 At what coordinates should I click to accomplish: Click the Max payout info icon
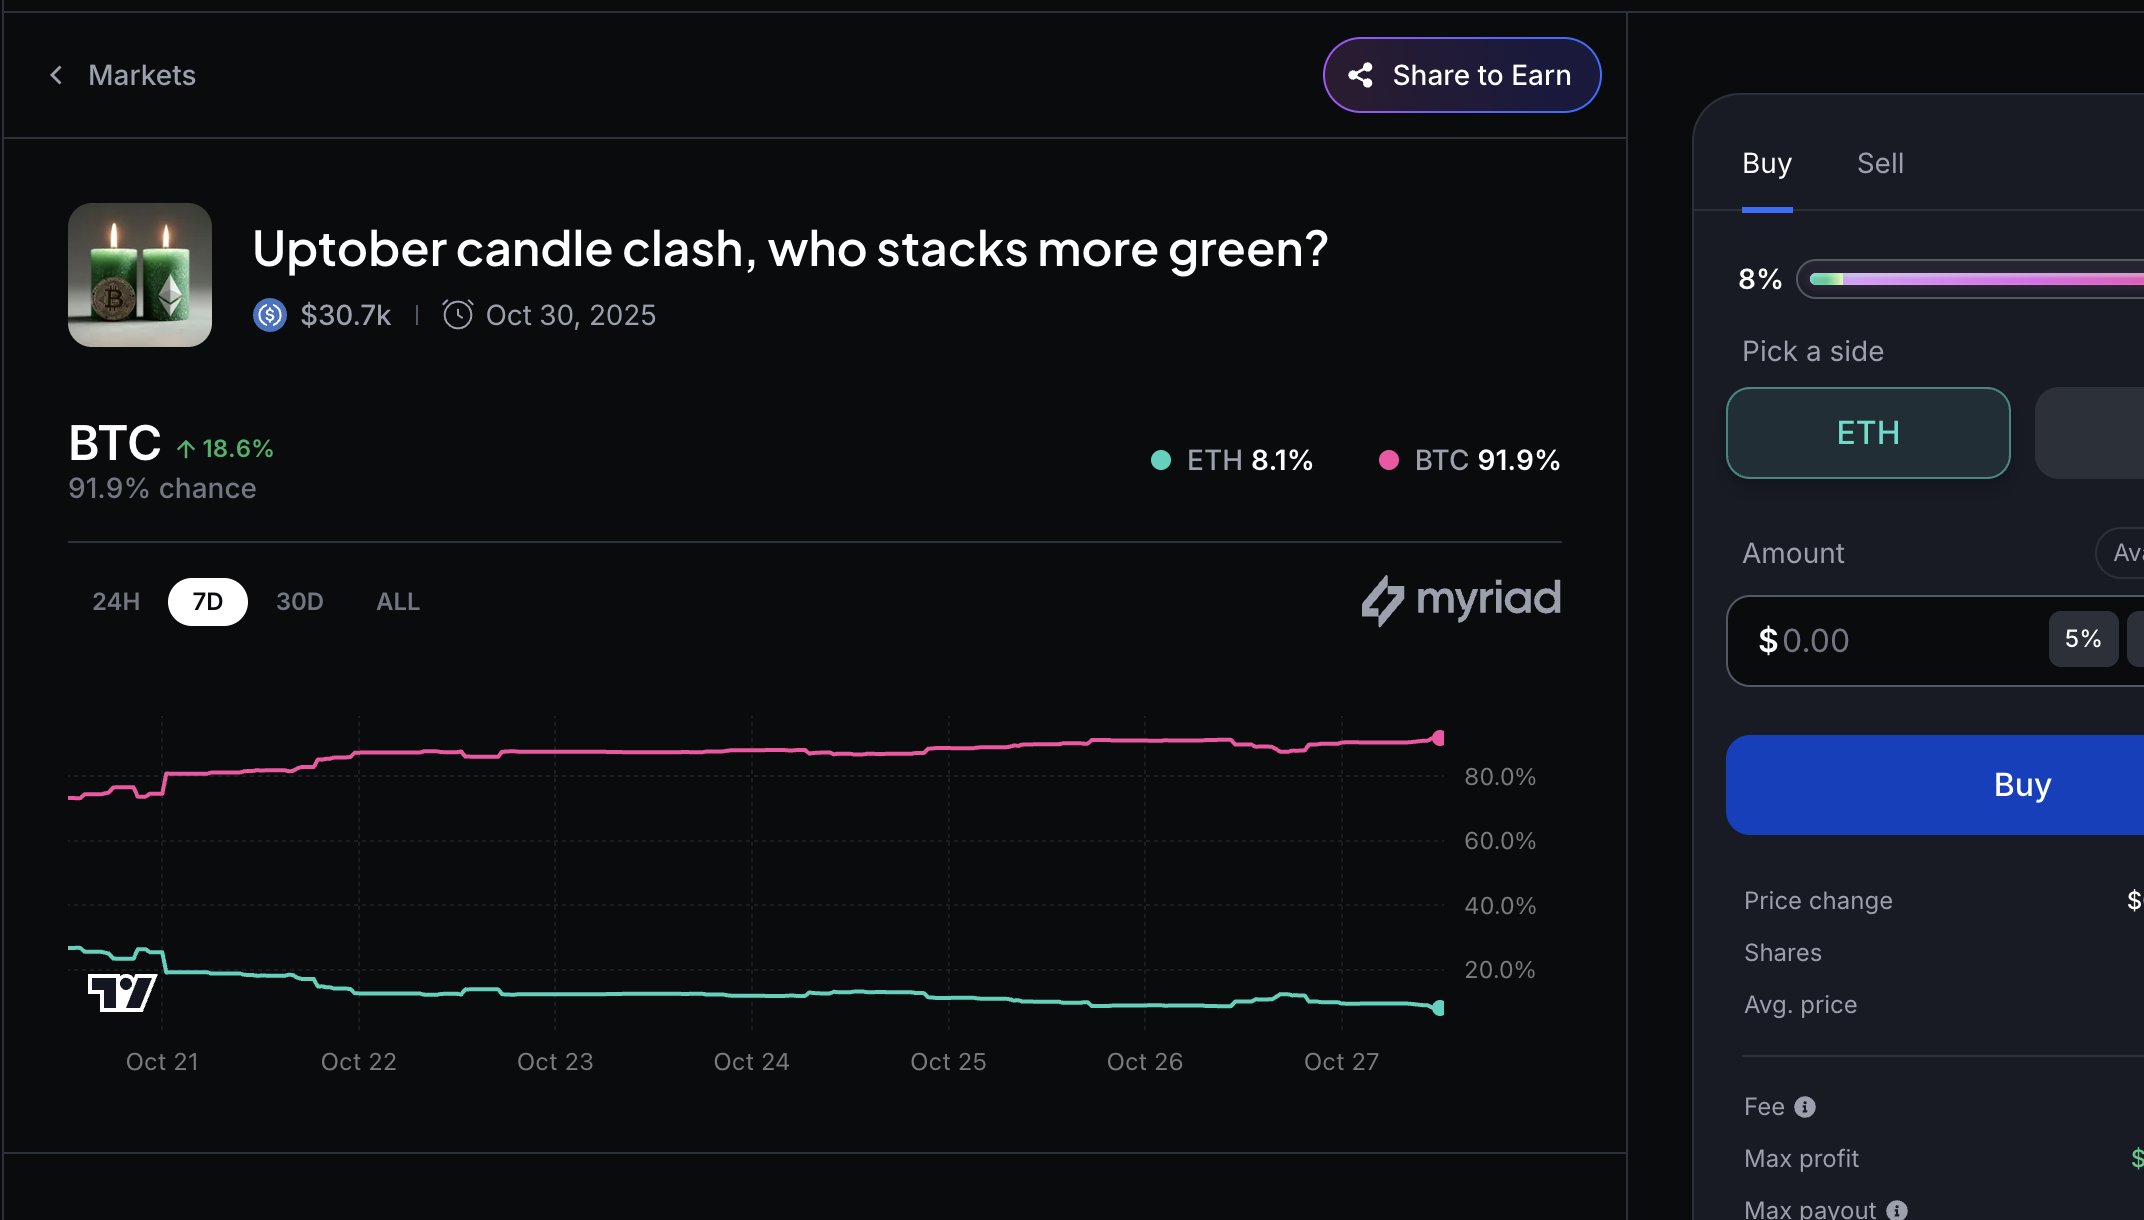tap(1897, 1210)
